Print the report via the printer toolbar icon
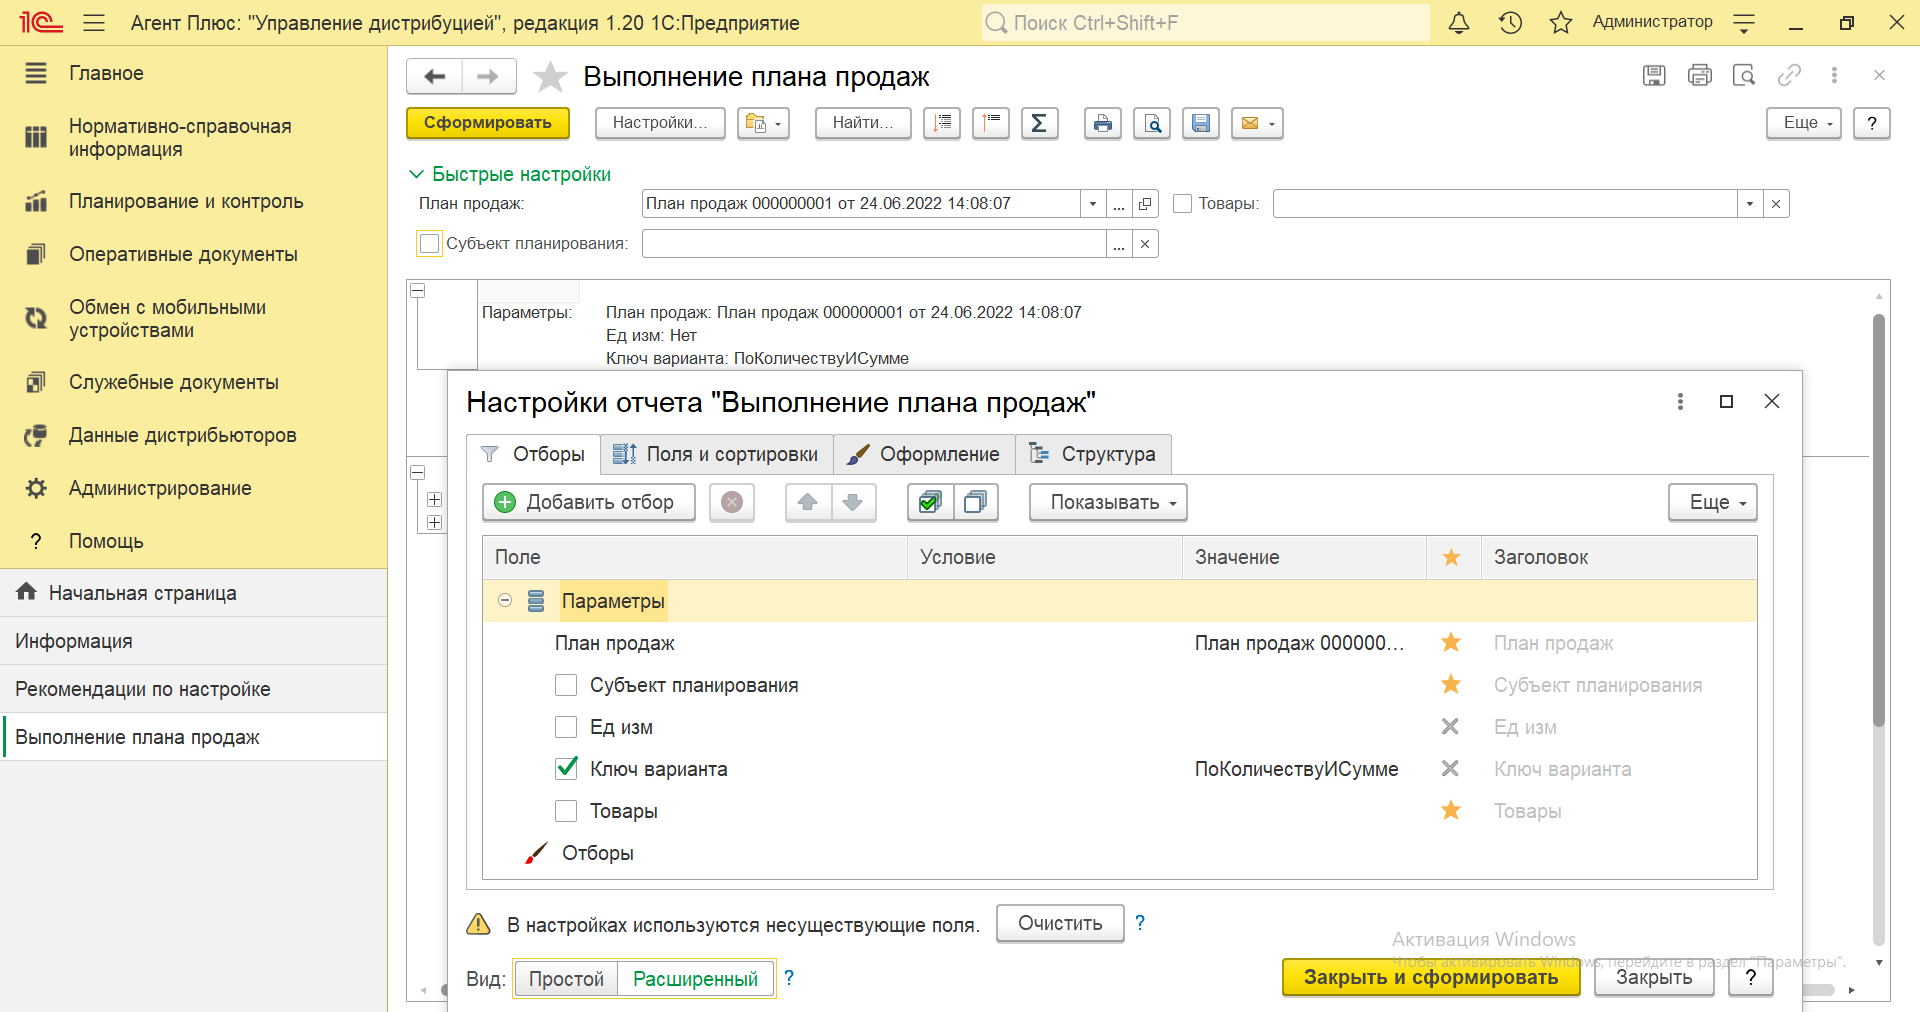 click(1103, 123)
